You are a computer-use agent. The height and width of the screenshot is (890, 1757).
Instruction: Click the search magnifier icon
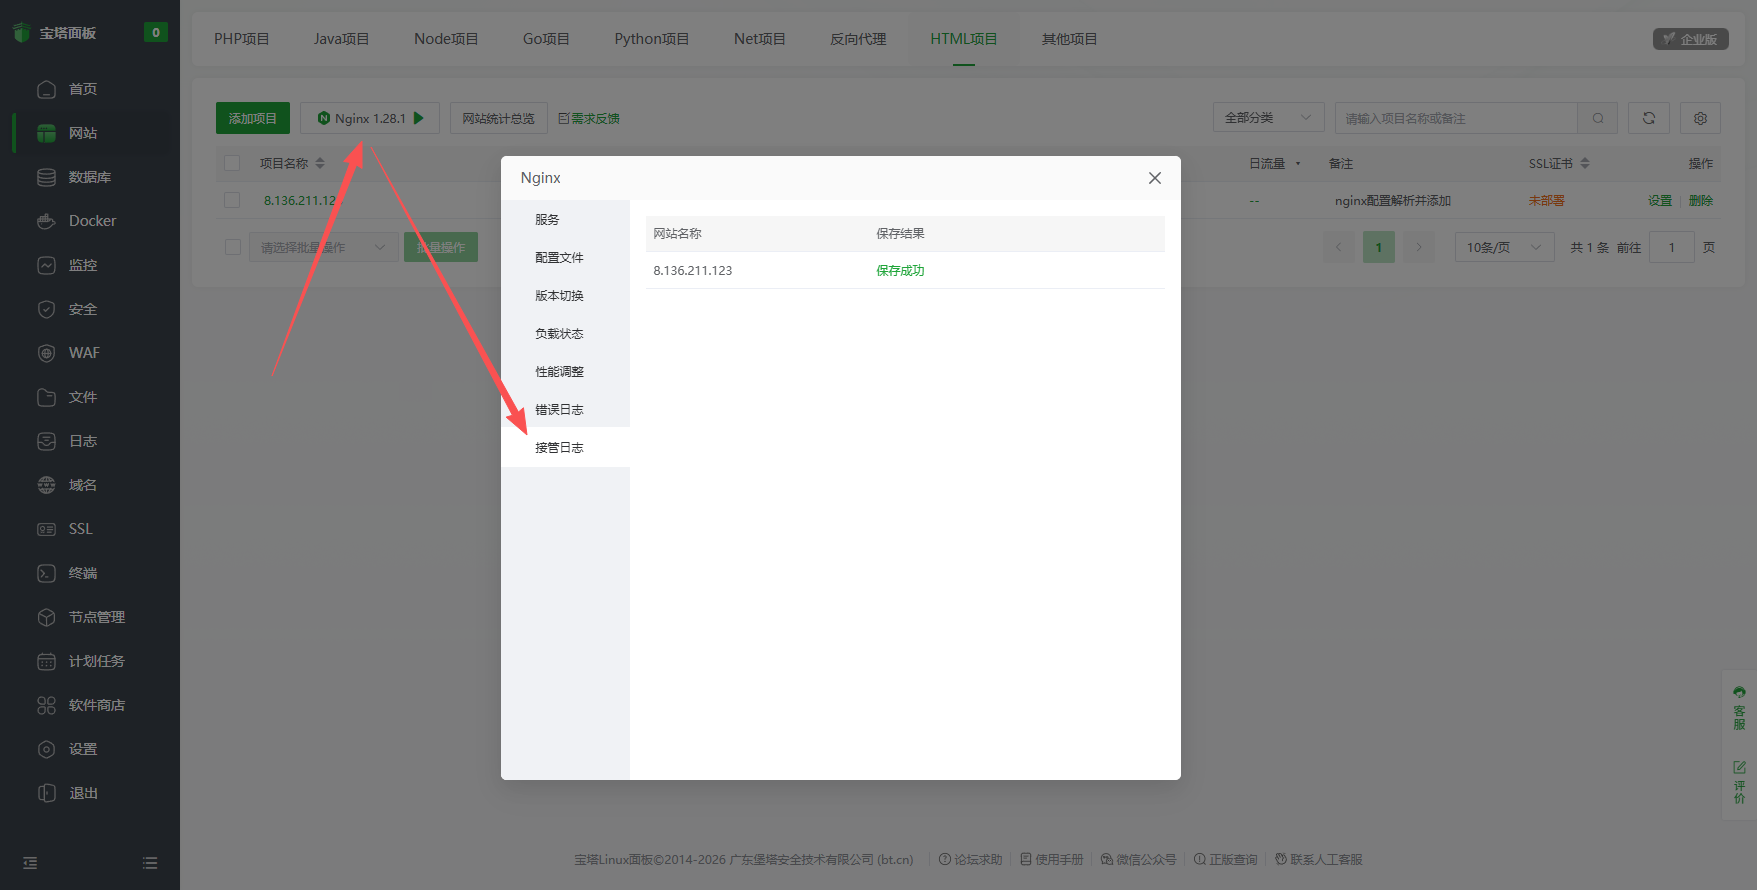(1598, 118)
